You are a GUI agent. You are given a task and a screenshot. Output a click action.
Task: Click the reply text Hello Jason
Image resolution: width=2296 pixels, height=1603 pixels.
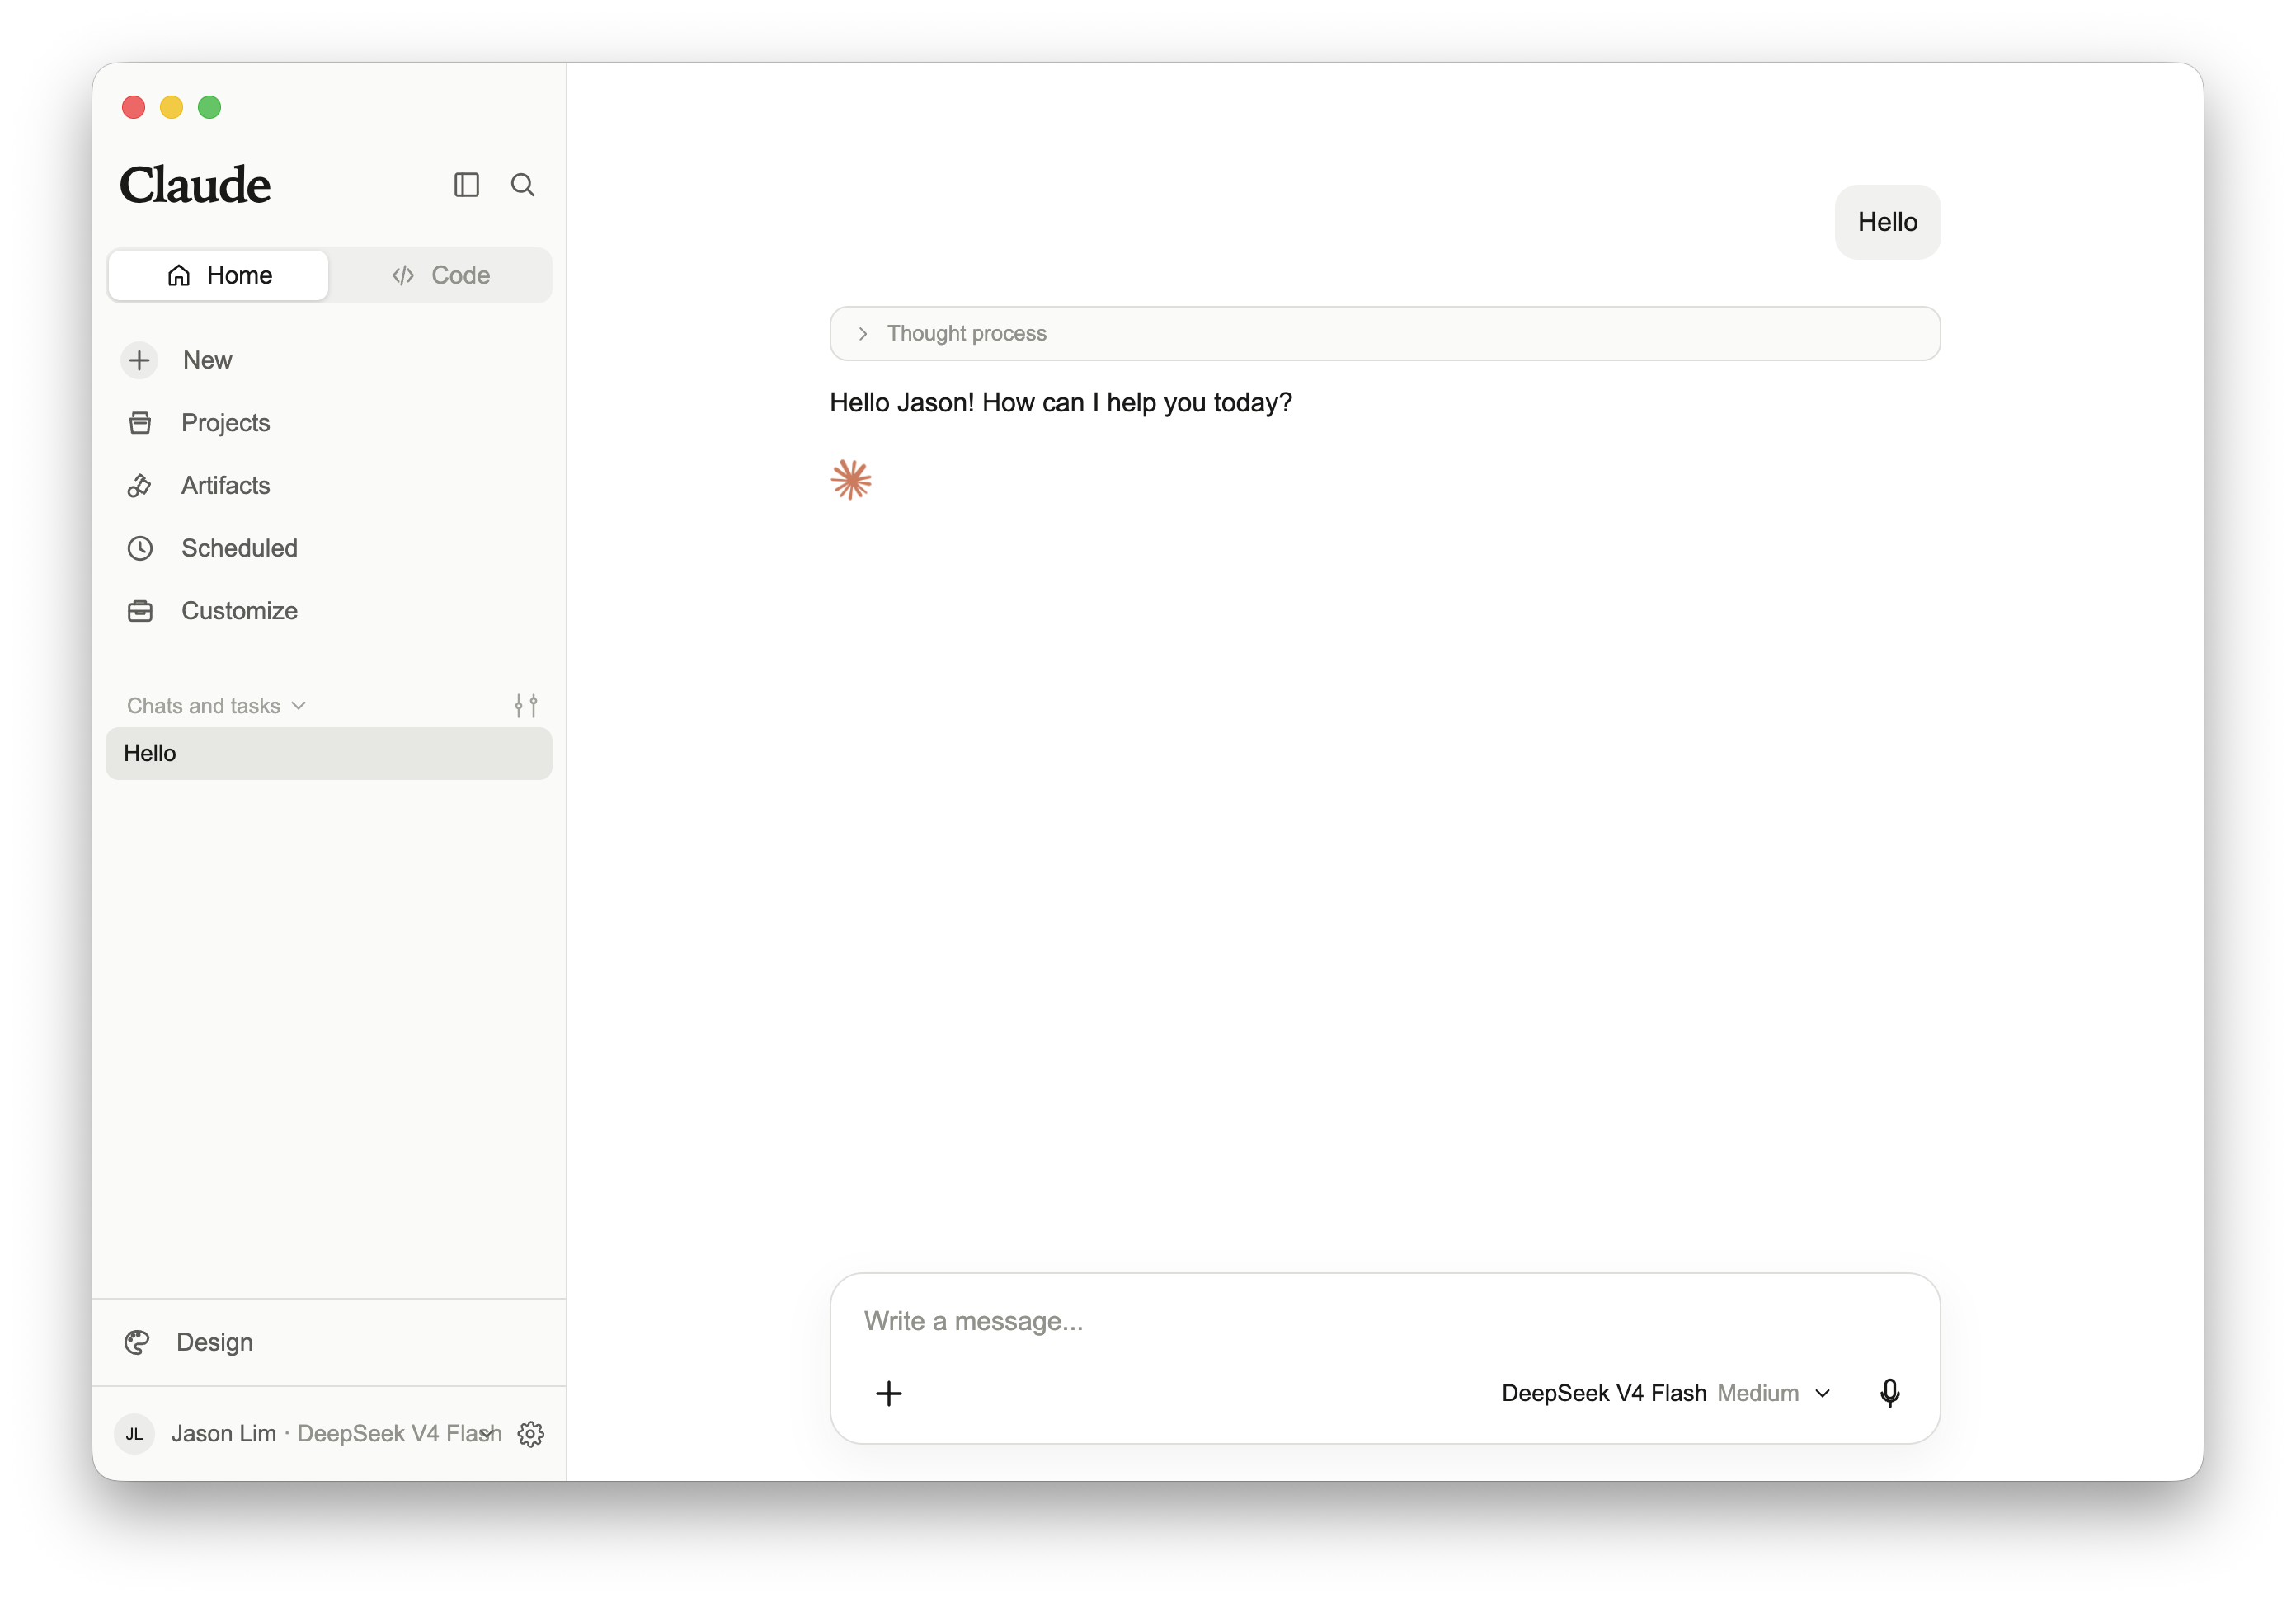point(1061,403)
